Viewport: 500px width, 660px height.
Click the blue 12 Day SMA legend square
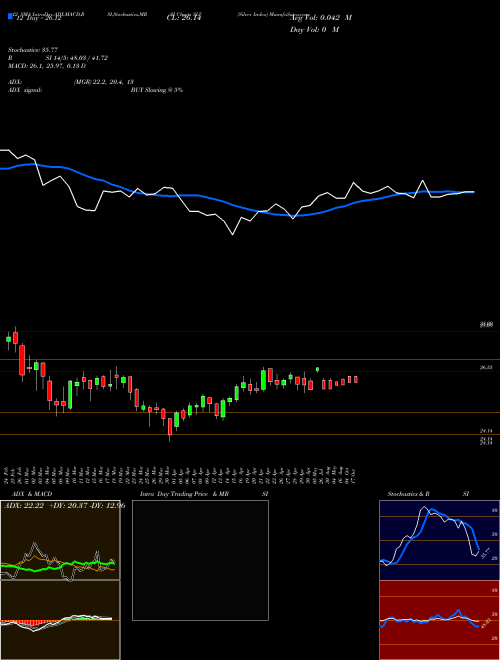pyautogui.click(x=10, y=16)
